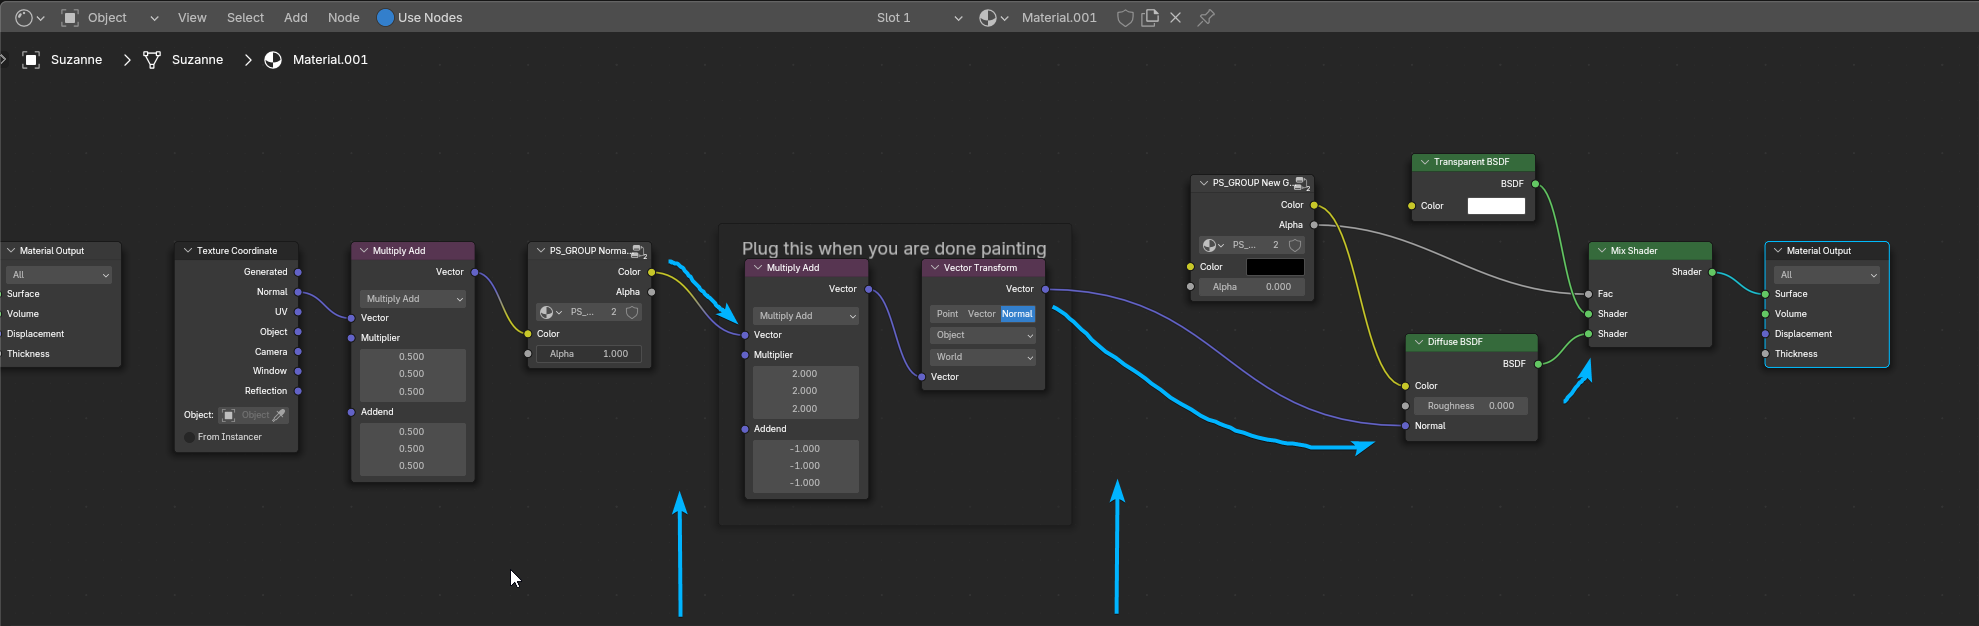Toggle fake user shield in PS_GROUP Norma node
The width and height of the screenshot is (1979, 626).
tap(632, 312)
